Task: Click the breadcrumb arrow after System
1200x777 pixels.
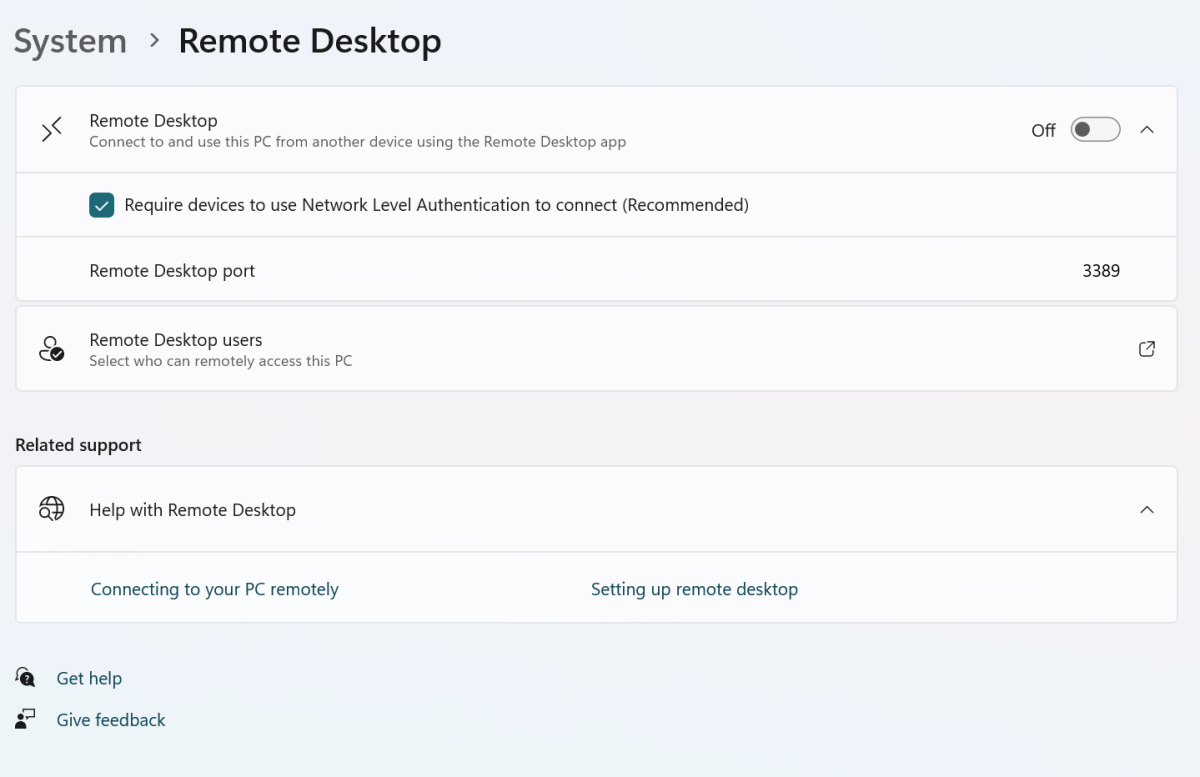Action: tap(154, 41)
